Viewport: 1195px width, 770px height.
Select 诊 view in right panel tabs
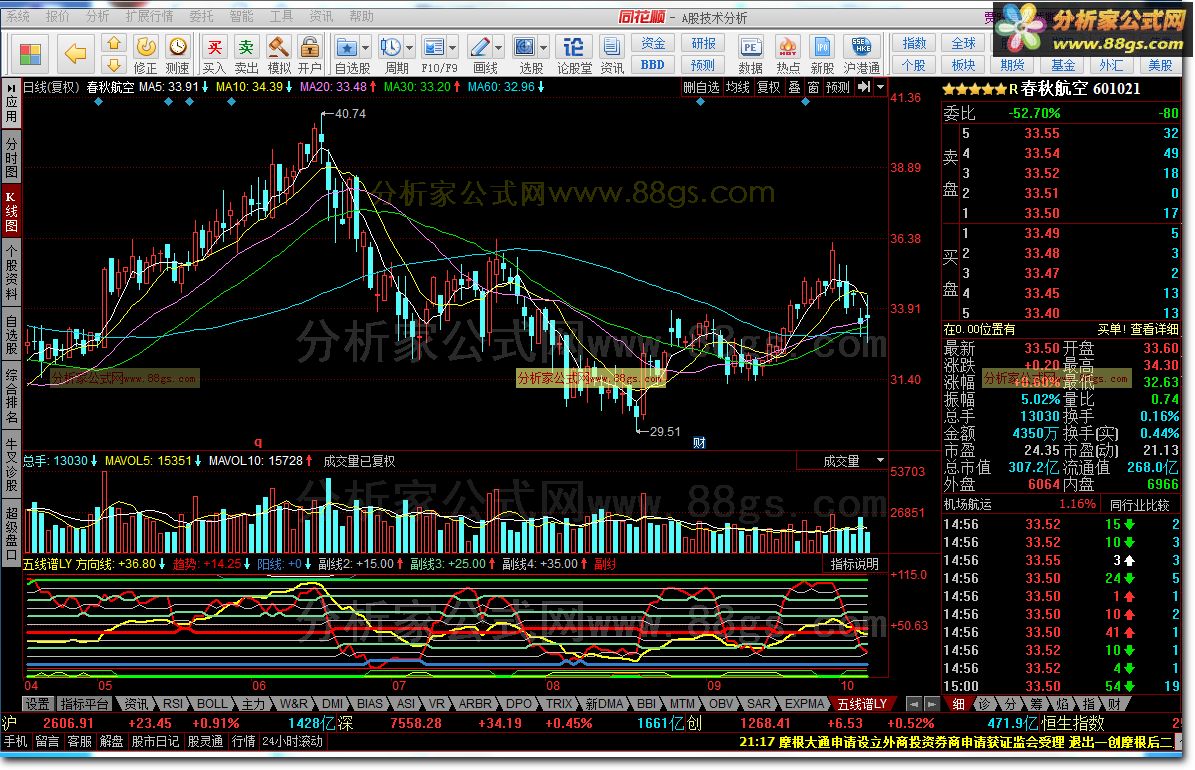click(x=984, y=704)
